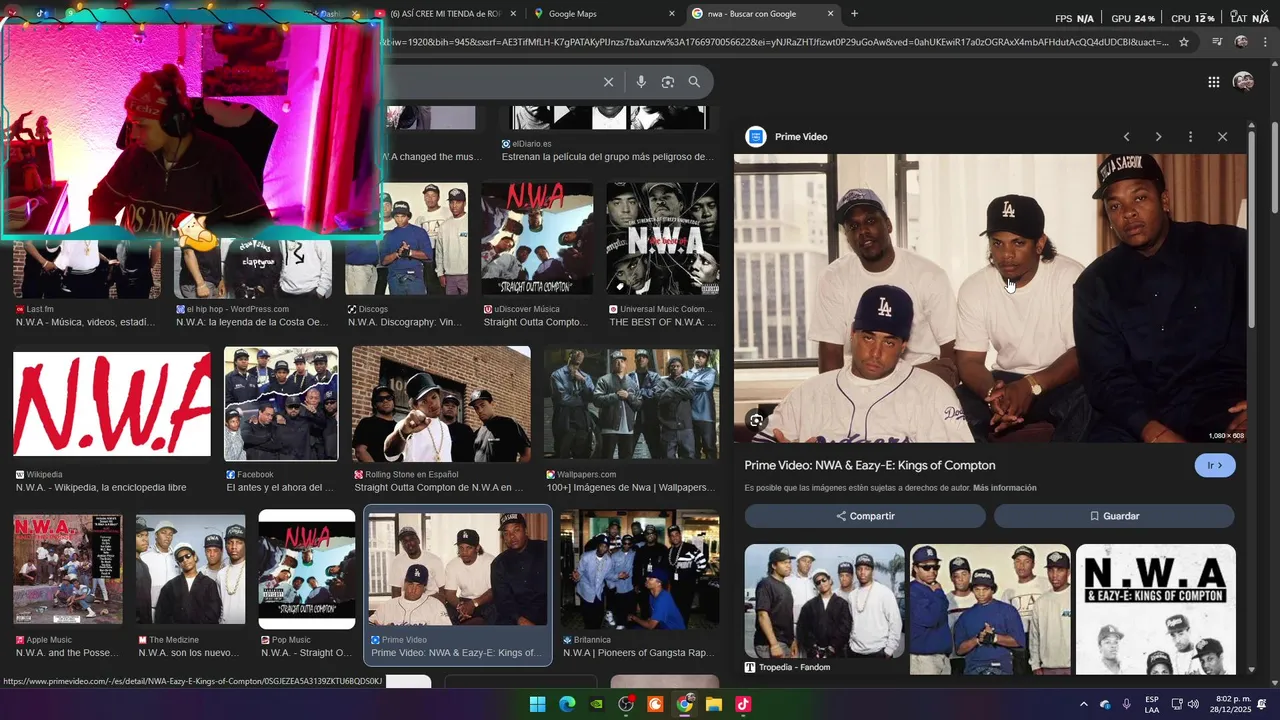The height and width of the screenshot is (720, 1280).
Task: Switch to the ASÍ CREE MI TIENDA tab
Action: pyautogui.click(x=445, y=14)
